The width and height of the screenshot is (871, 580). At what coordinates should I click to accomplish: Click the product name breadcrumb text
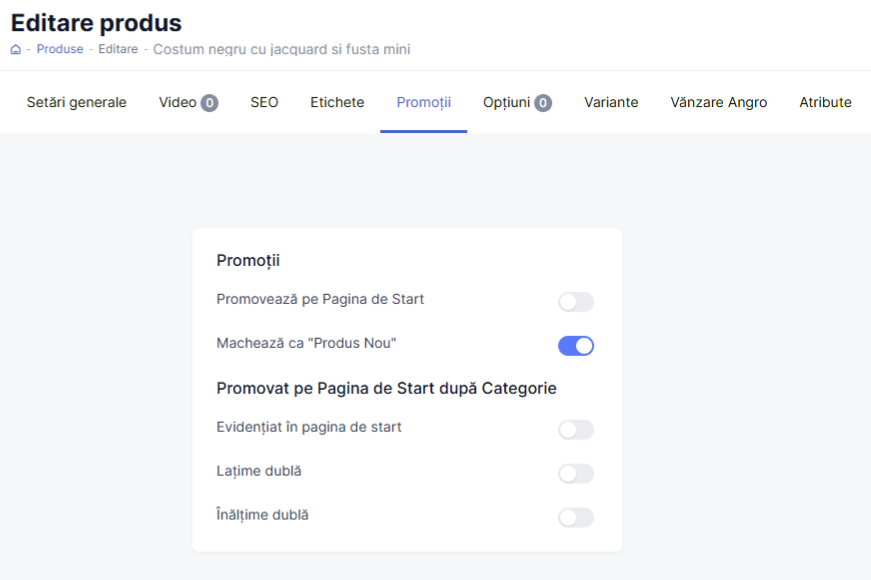pyautogui.click(x=281, y=49)
